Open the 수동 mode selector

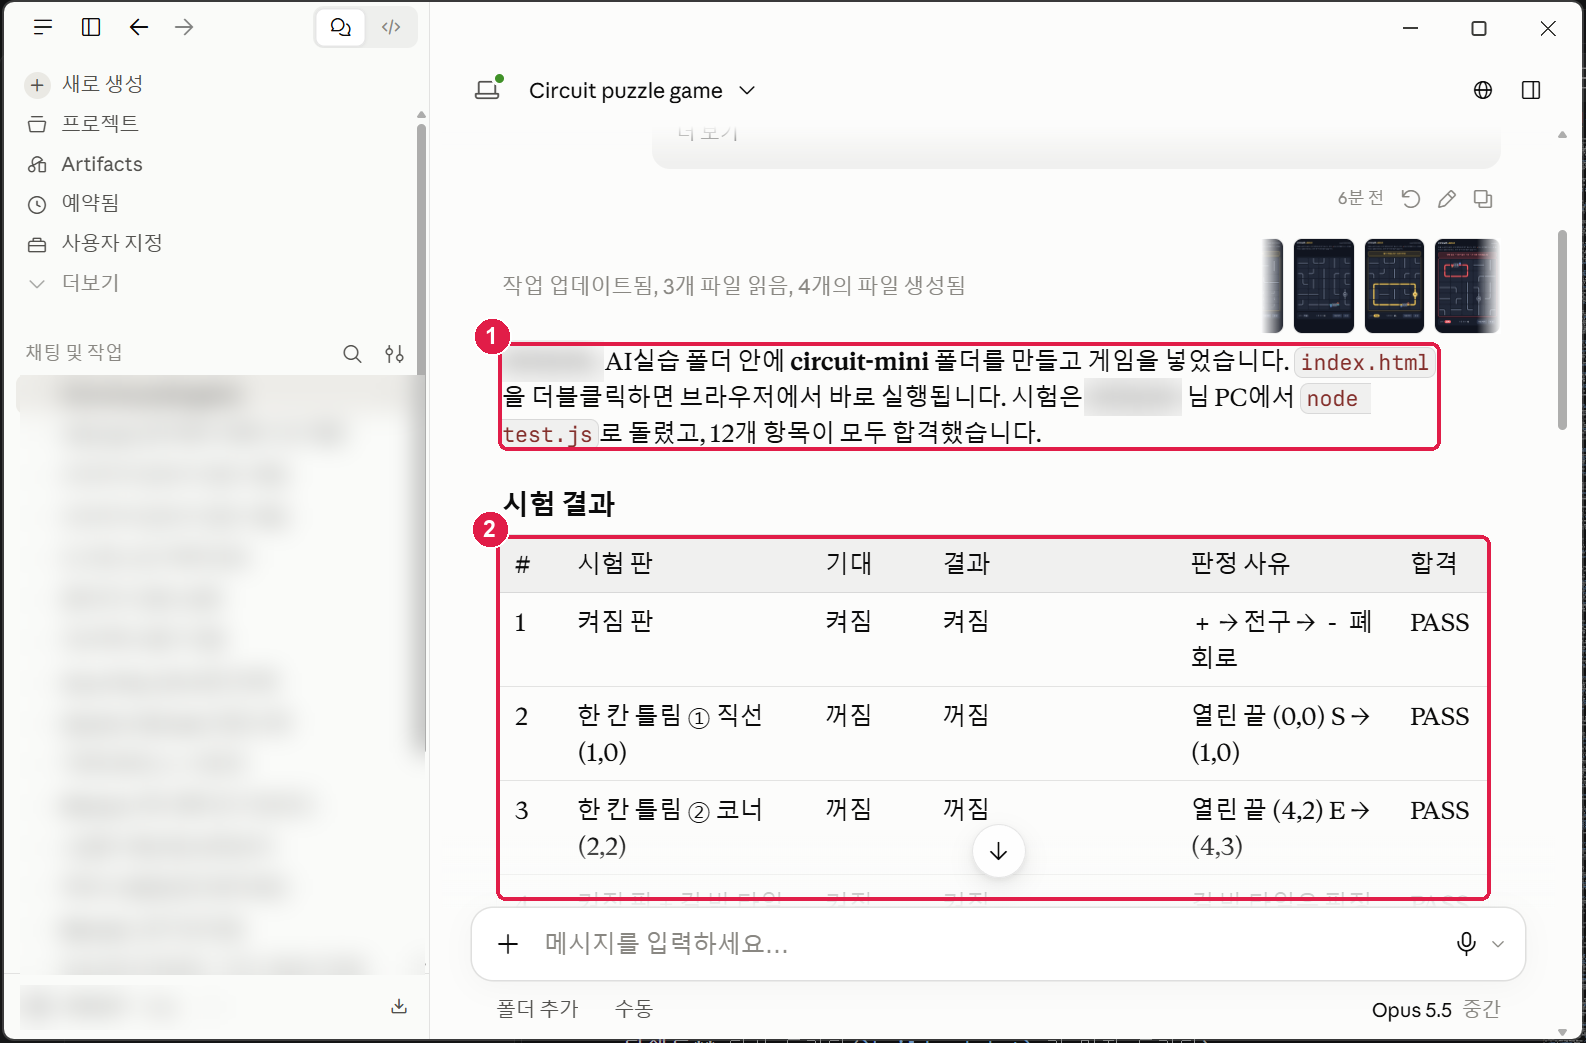(634, 1009)
